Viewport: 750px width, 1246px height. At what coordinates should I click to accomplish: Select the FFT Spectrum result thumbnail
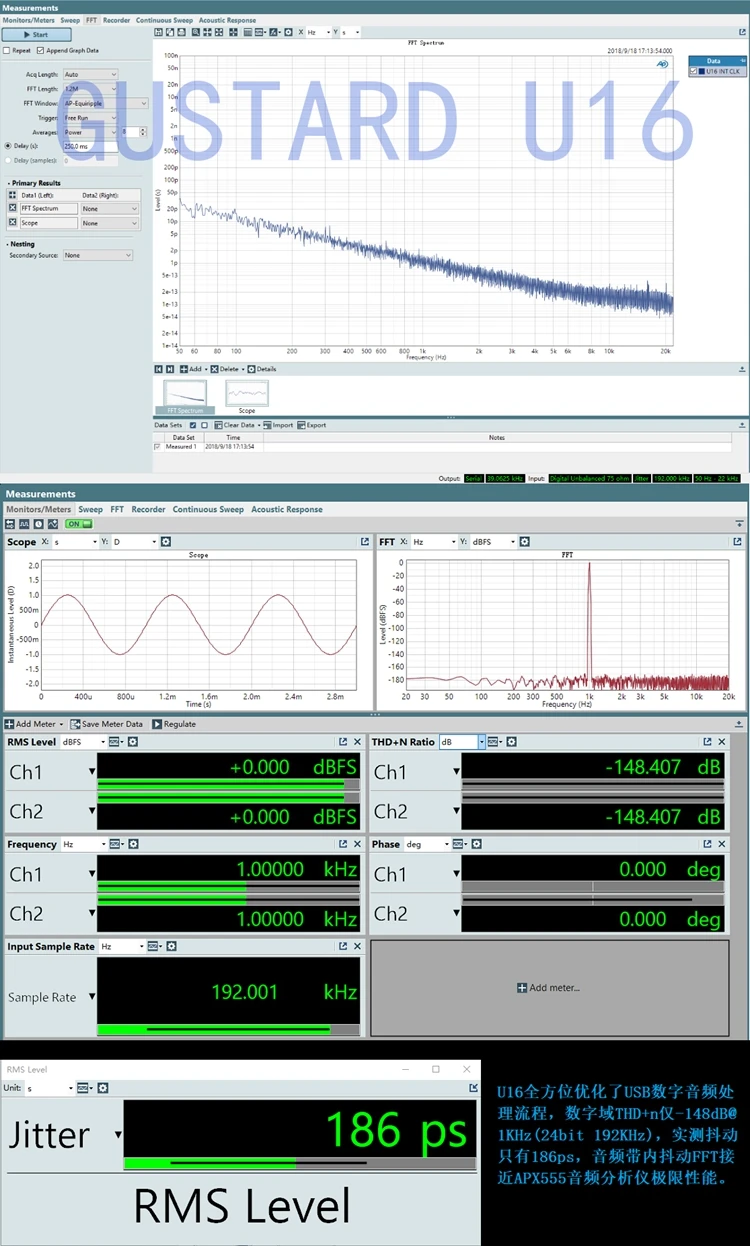tap(185, 396)
